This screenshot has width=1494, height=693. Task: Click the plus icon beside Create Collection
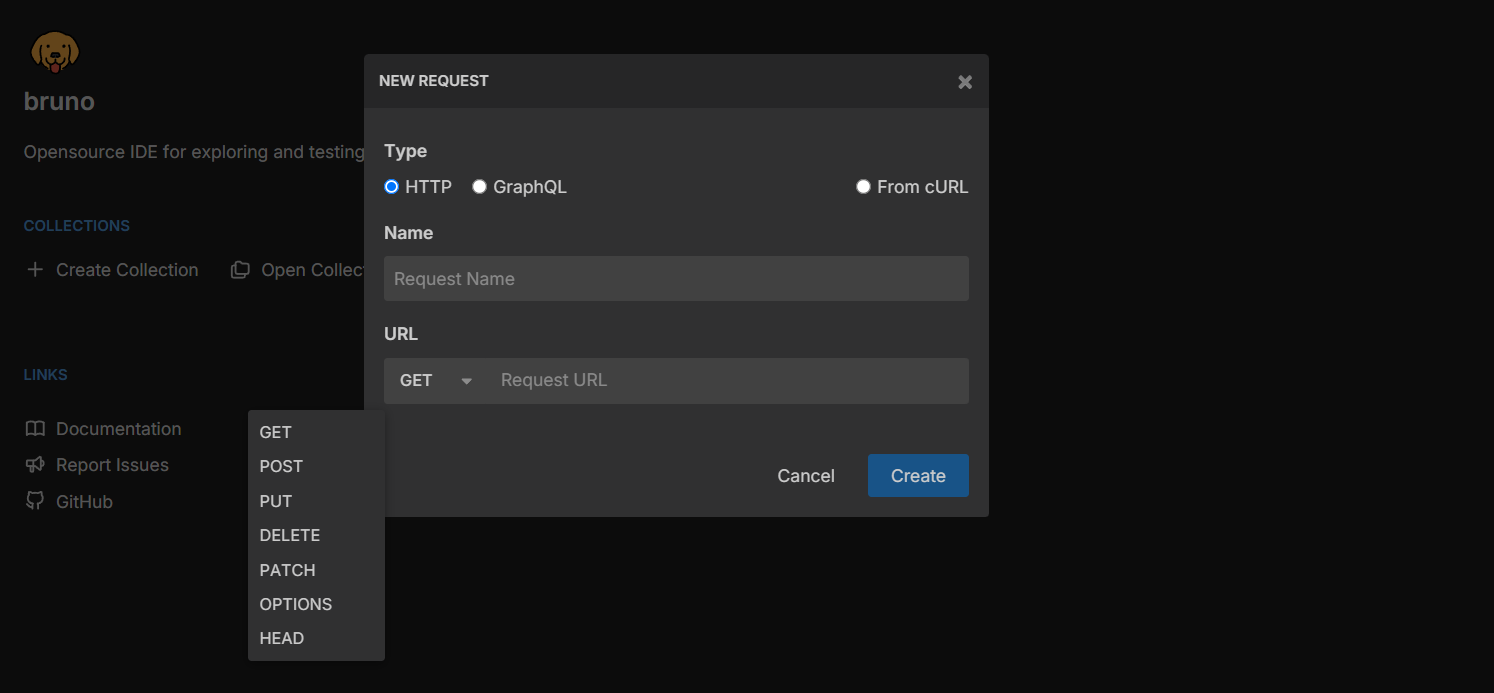coord(34,269)
